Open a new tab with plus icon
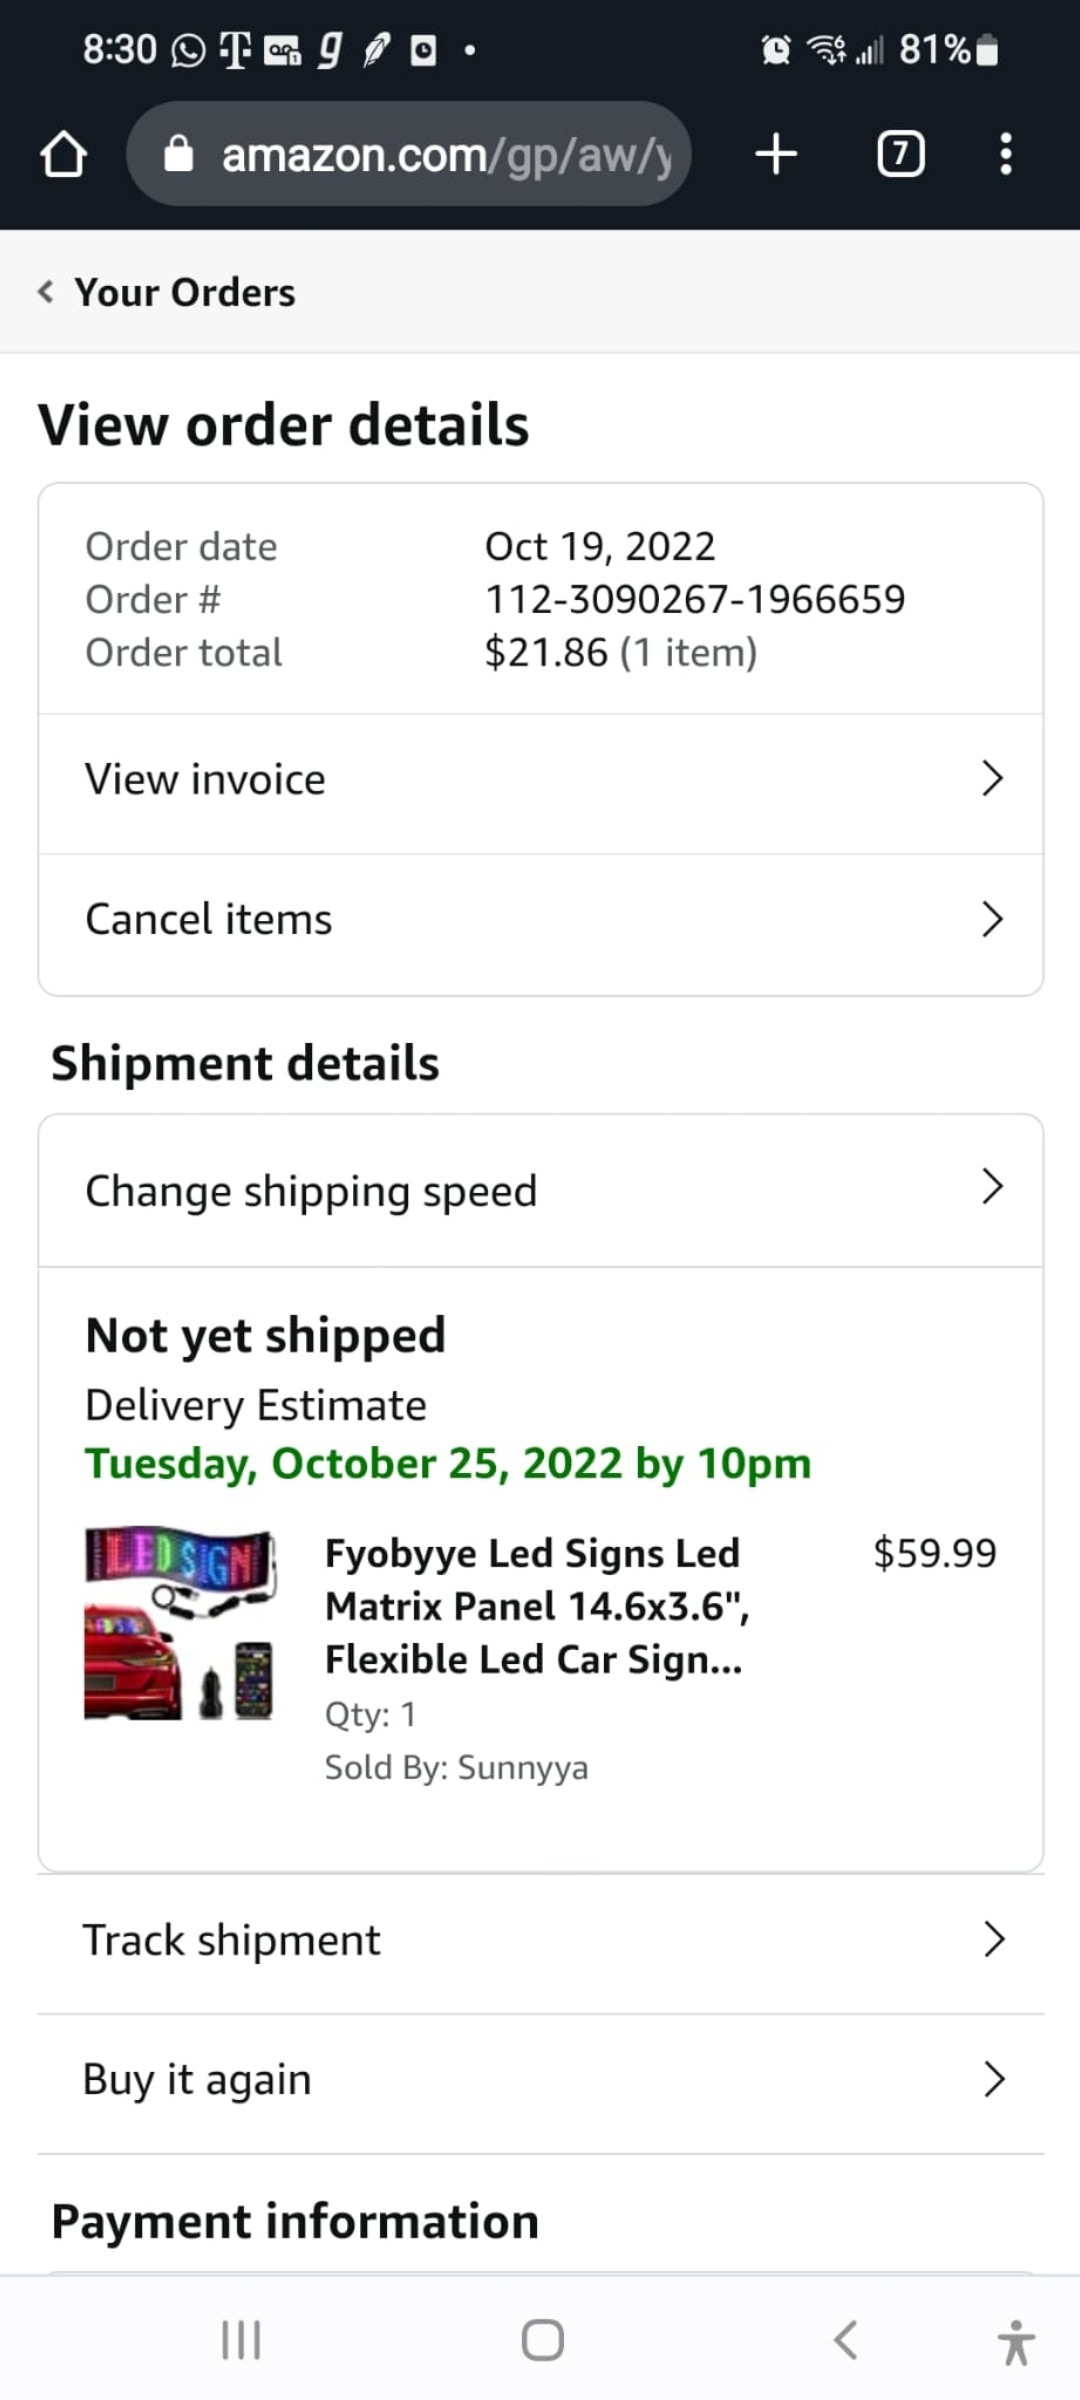The image size is (1080, 2400). click(x=776, y=155)
